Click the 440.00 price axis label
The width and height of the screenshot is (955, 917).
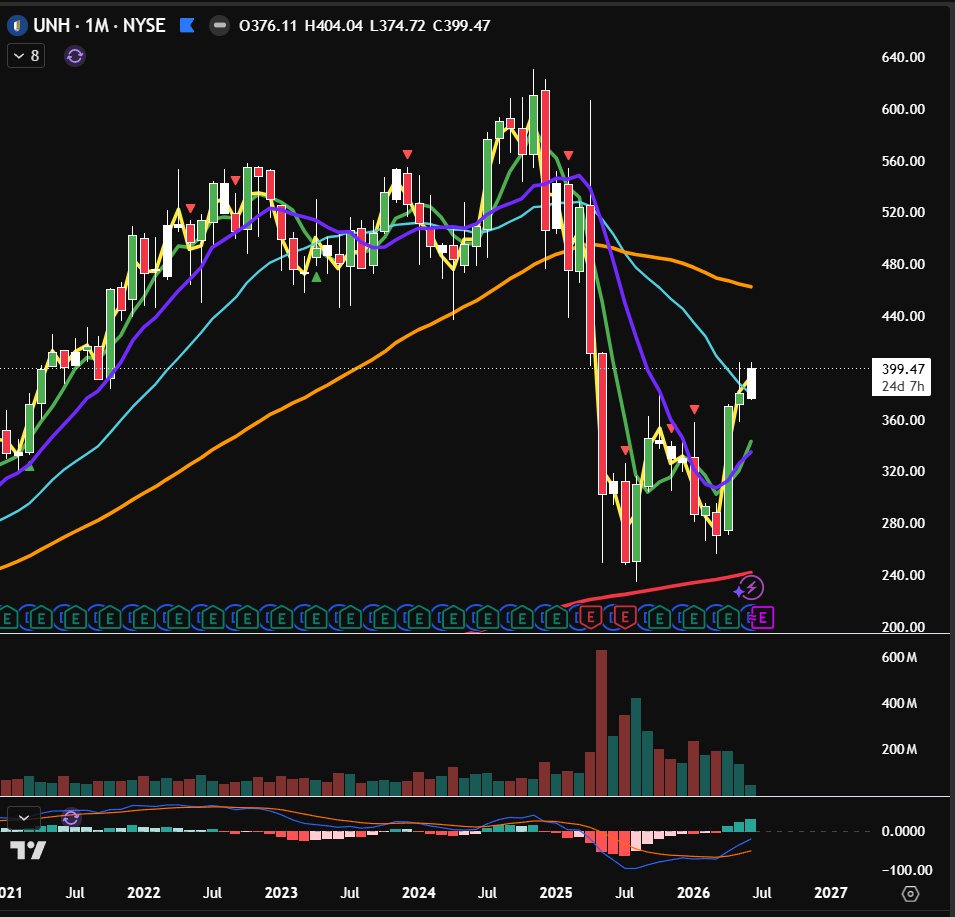903,316
